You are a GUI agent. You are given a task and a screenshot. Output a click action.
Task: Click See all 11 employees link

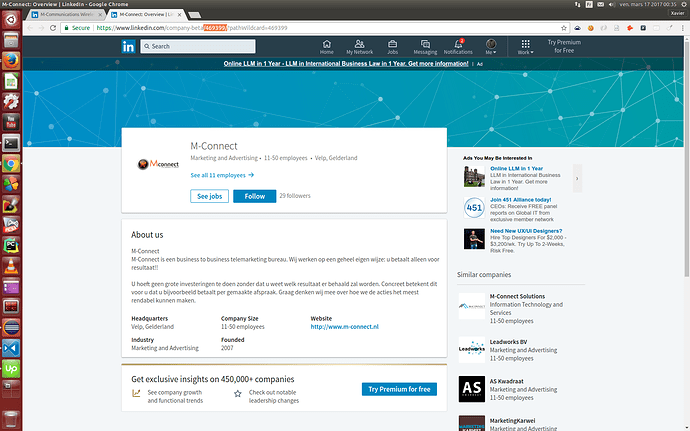(222, 175)
